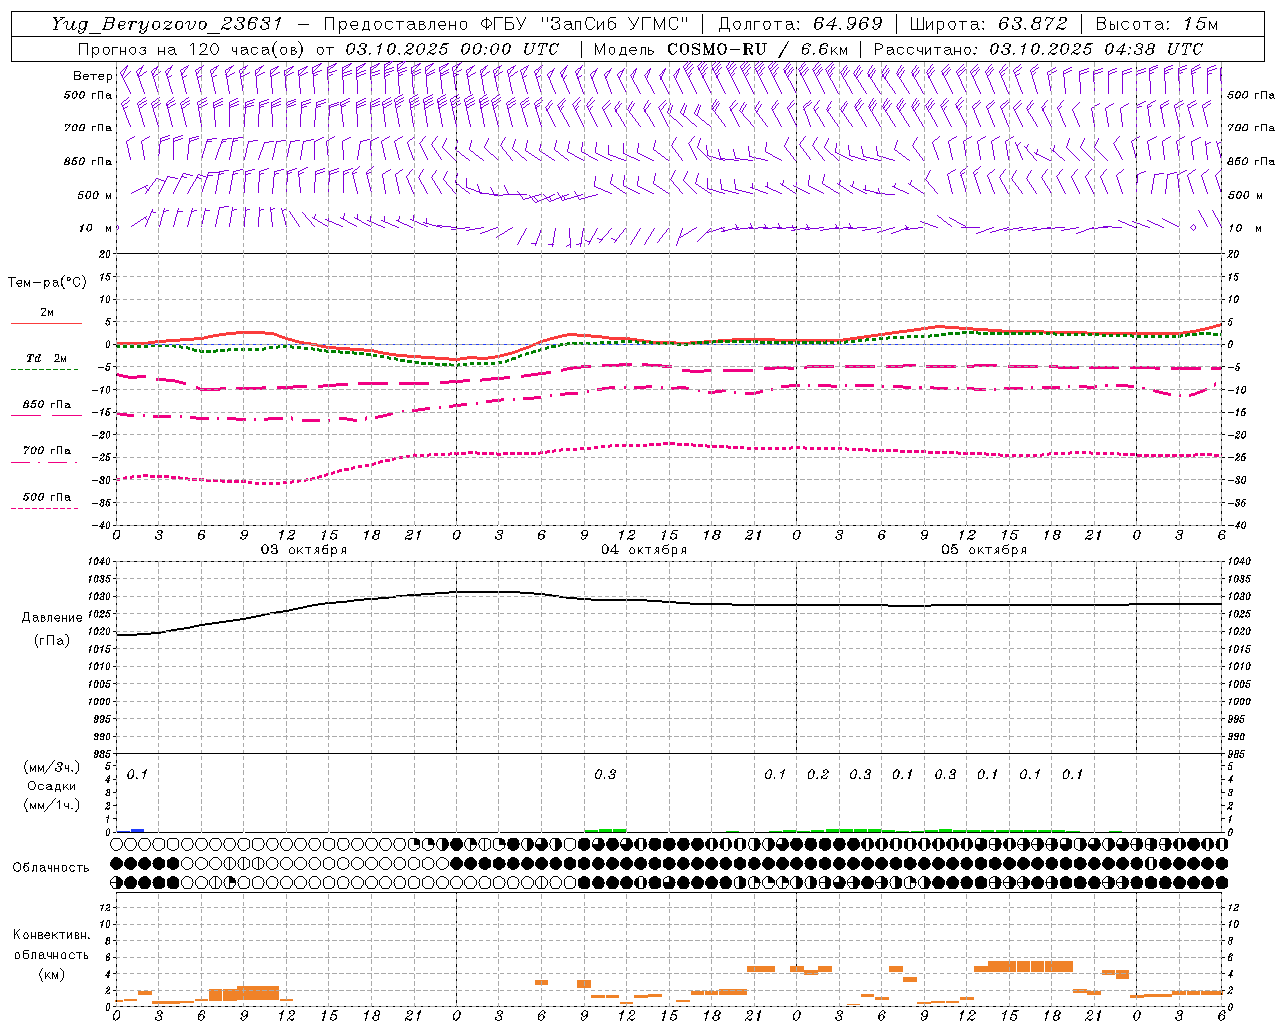
Task: Click the 'Конвективн.' convective cloud label
Action: (x=51, y=935)
